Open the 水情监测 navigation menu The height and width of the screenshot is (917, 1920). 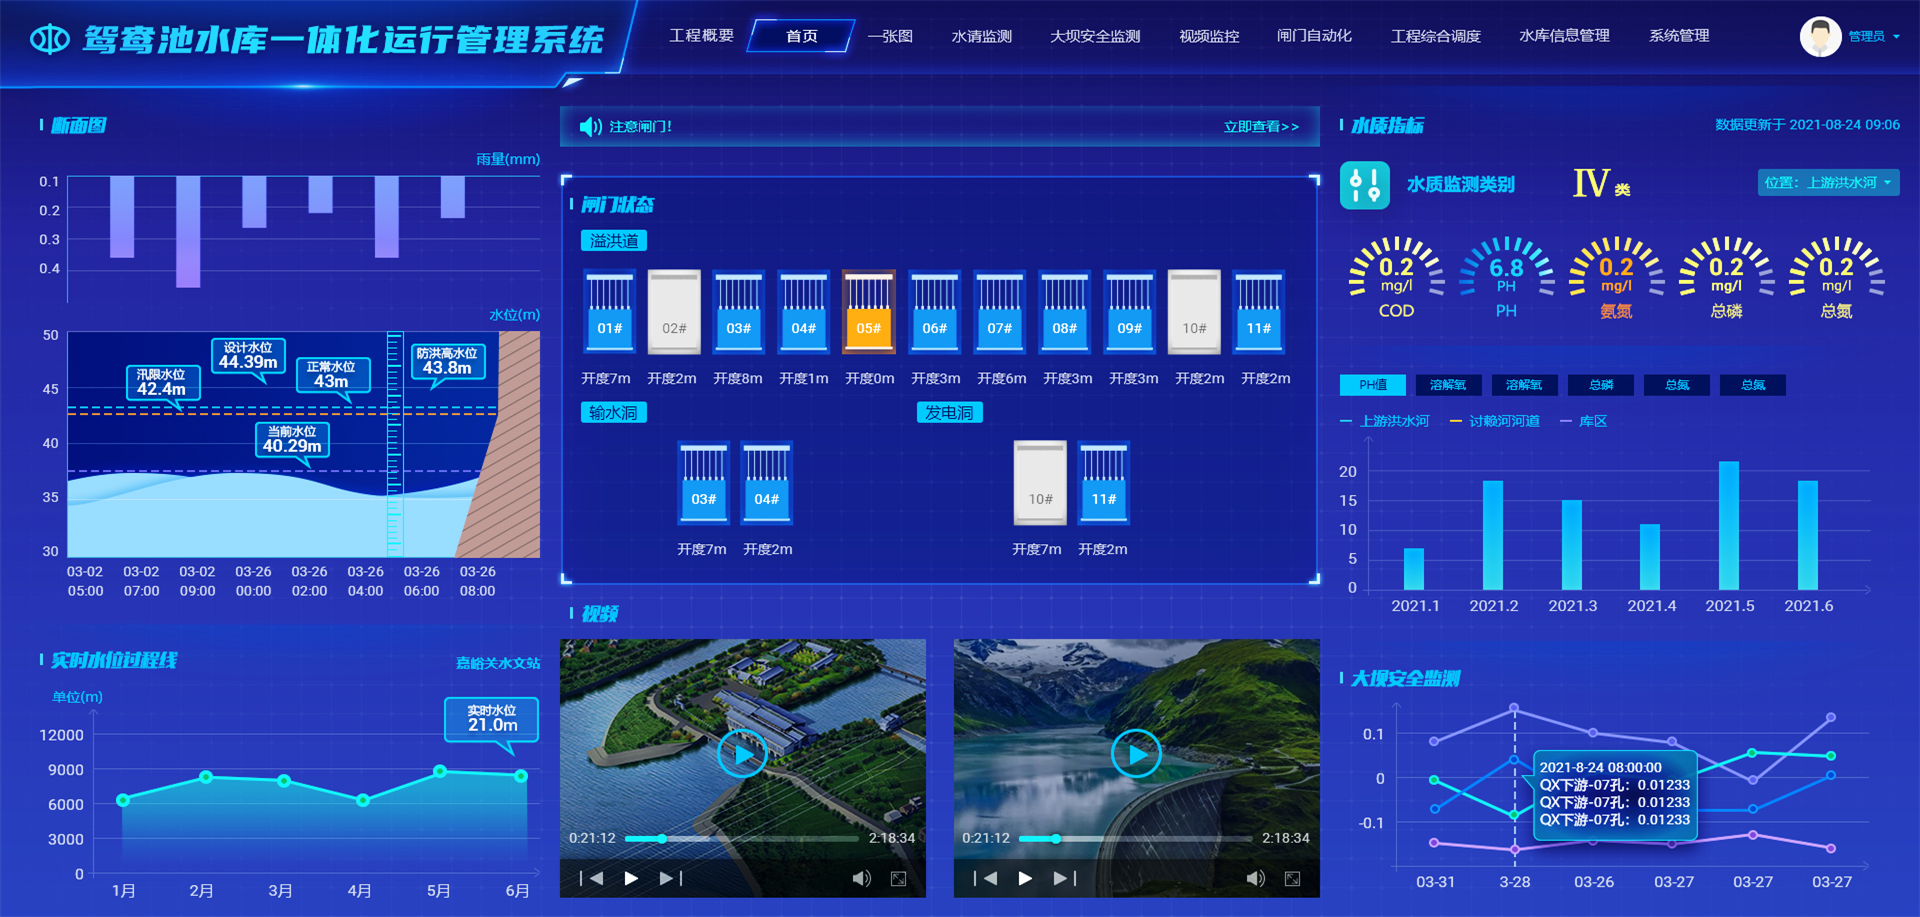tap(981, 36)
